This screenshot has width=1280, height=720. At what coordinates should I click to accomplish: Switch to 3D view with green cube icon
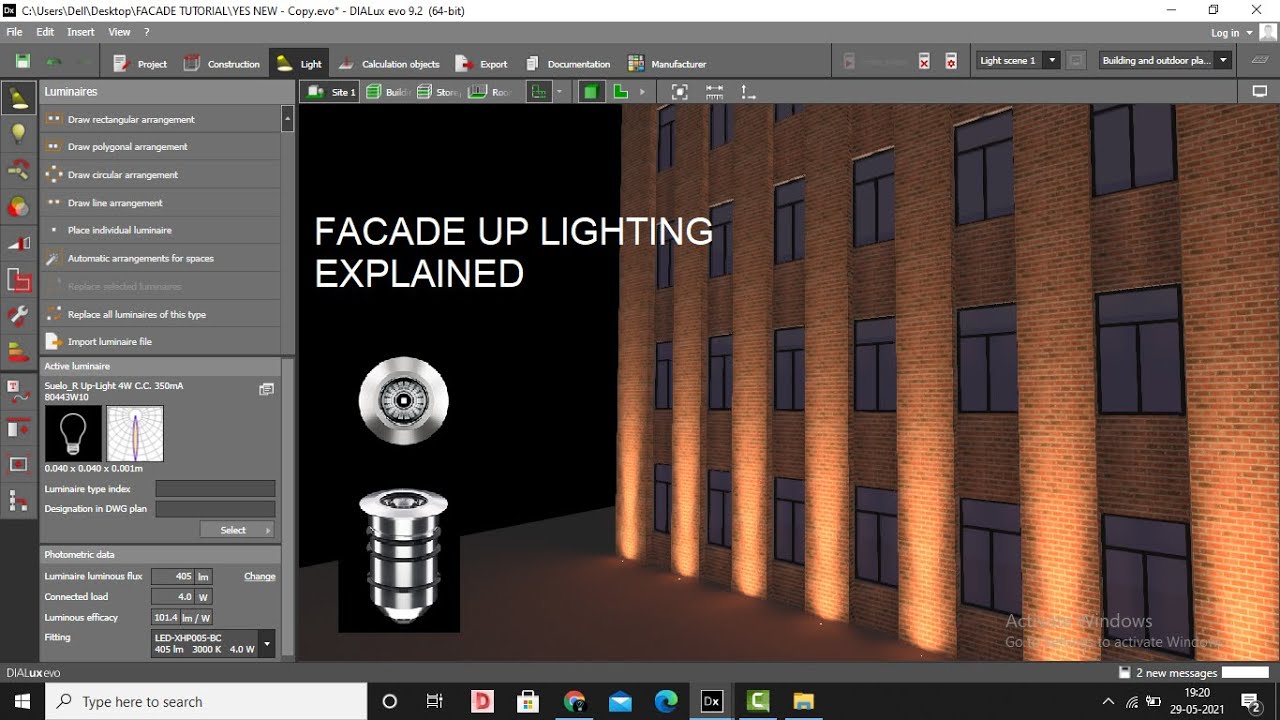coord(590,92)
